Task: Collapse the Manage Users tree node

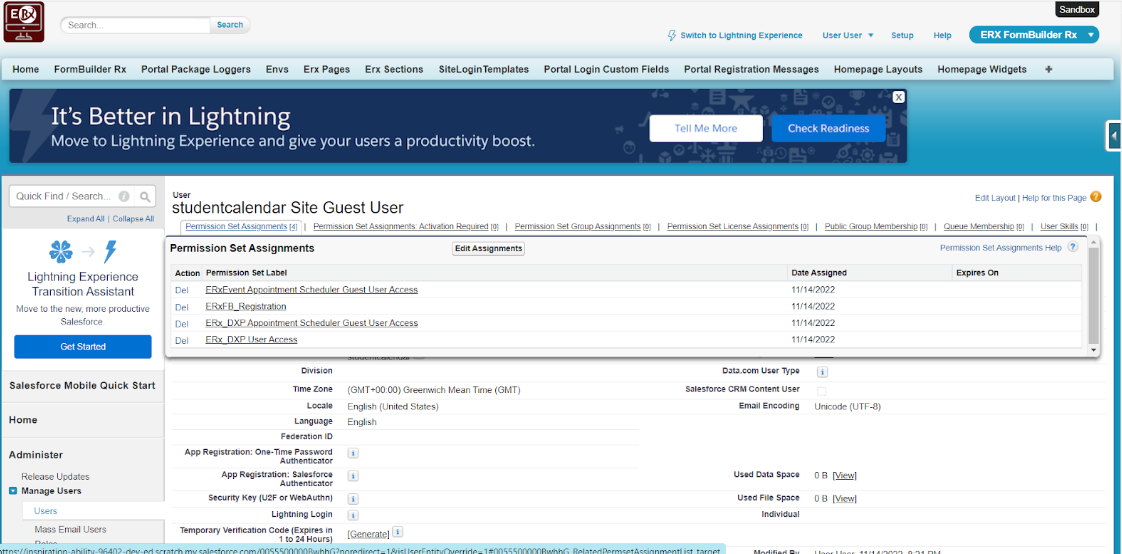Action: tap(14, 491)
